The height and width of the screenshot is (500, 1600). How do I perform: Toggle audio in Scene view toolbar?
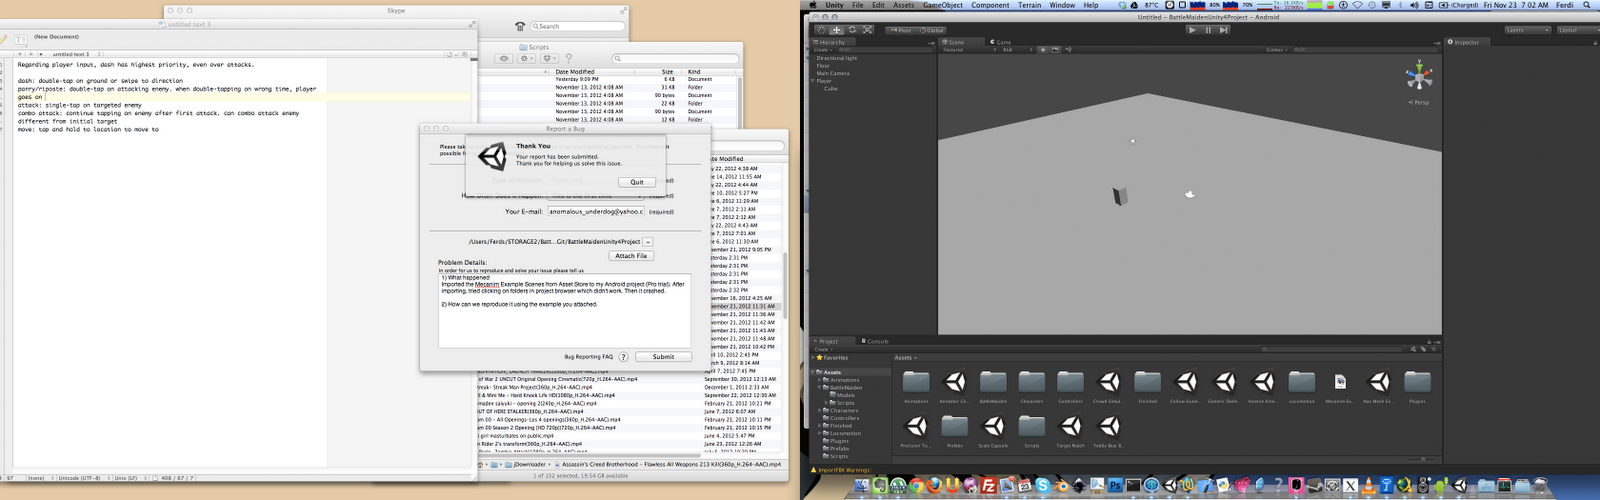point(1067,49)
